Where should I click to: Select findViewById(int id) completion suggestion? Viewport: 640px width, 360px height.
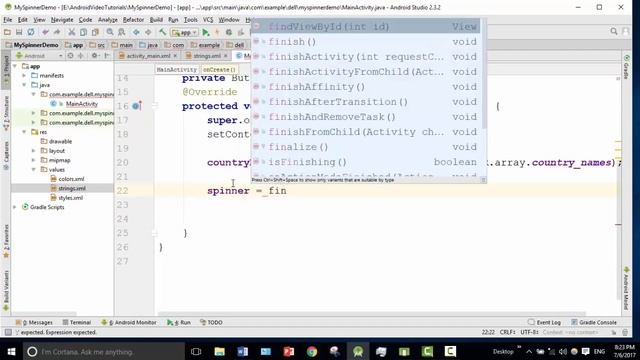(366, 27)
